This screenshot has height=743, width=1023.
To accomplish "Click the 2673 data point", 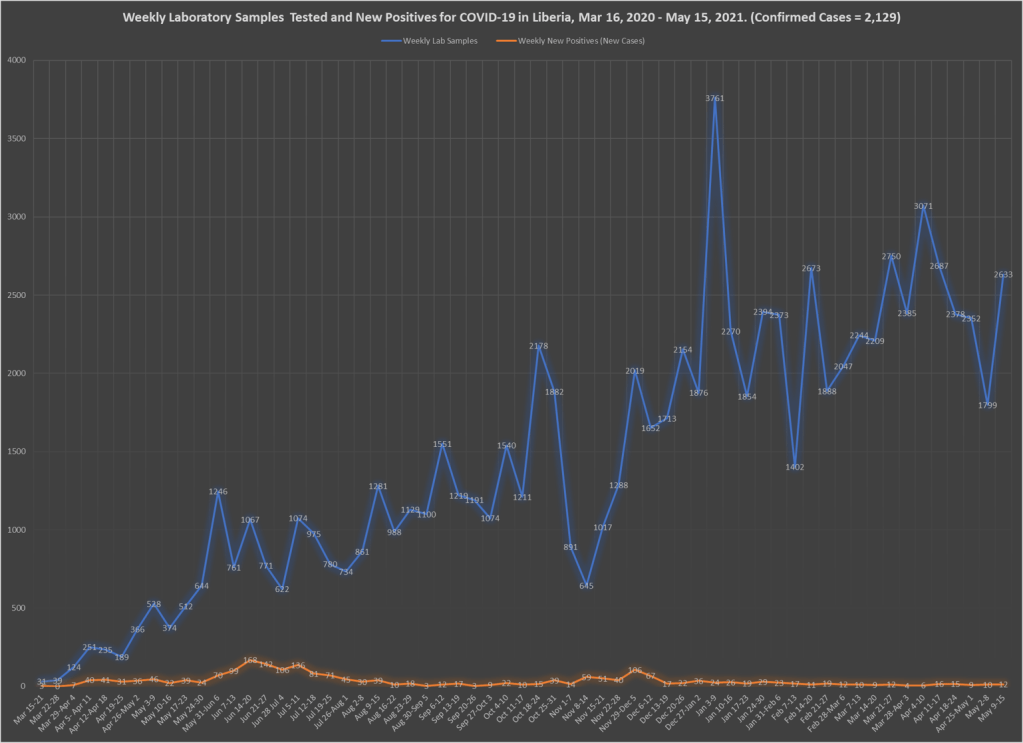I will coord(811,268).
